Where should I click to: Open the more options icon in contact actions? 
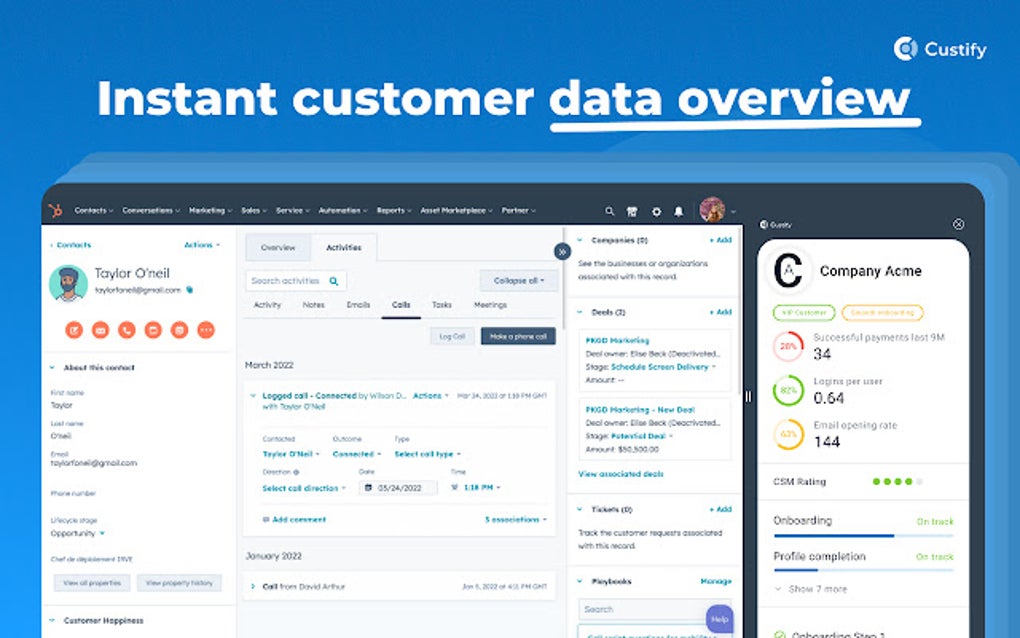pyautogui.click(x=206, y=330)
